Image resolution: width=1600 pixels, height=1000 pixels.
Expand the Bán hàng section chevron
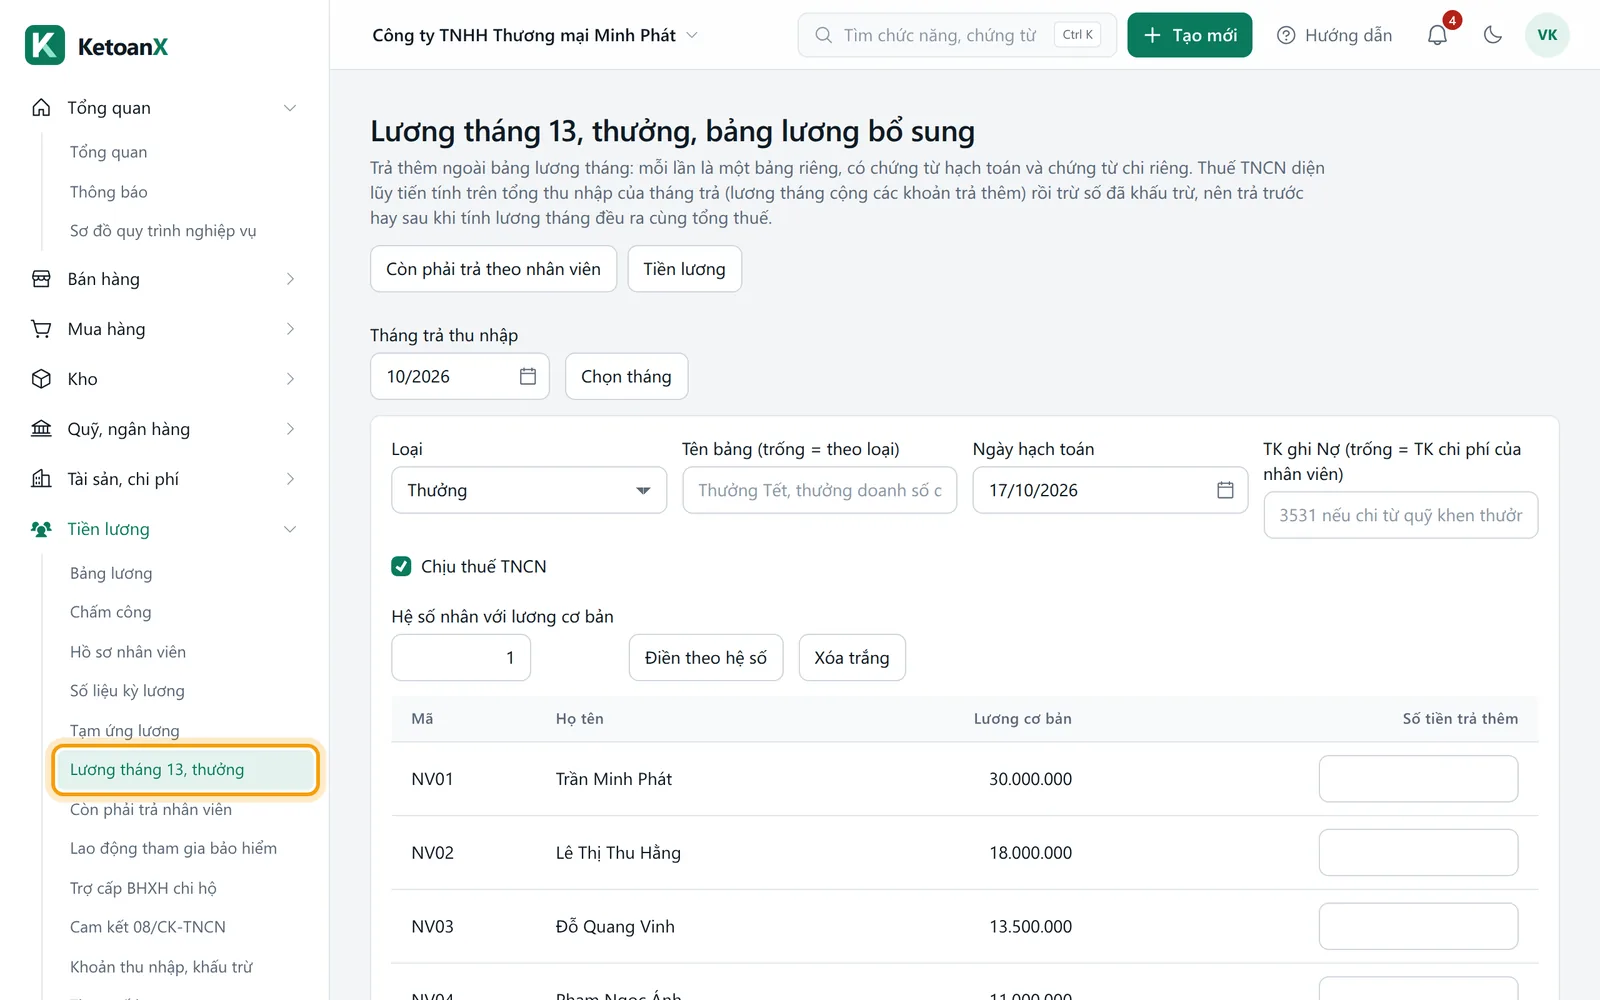coord(290,279)
